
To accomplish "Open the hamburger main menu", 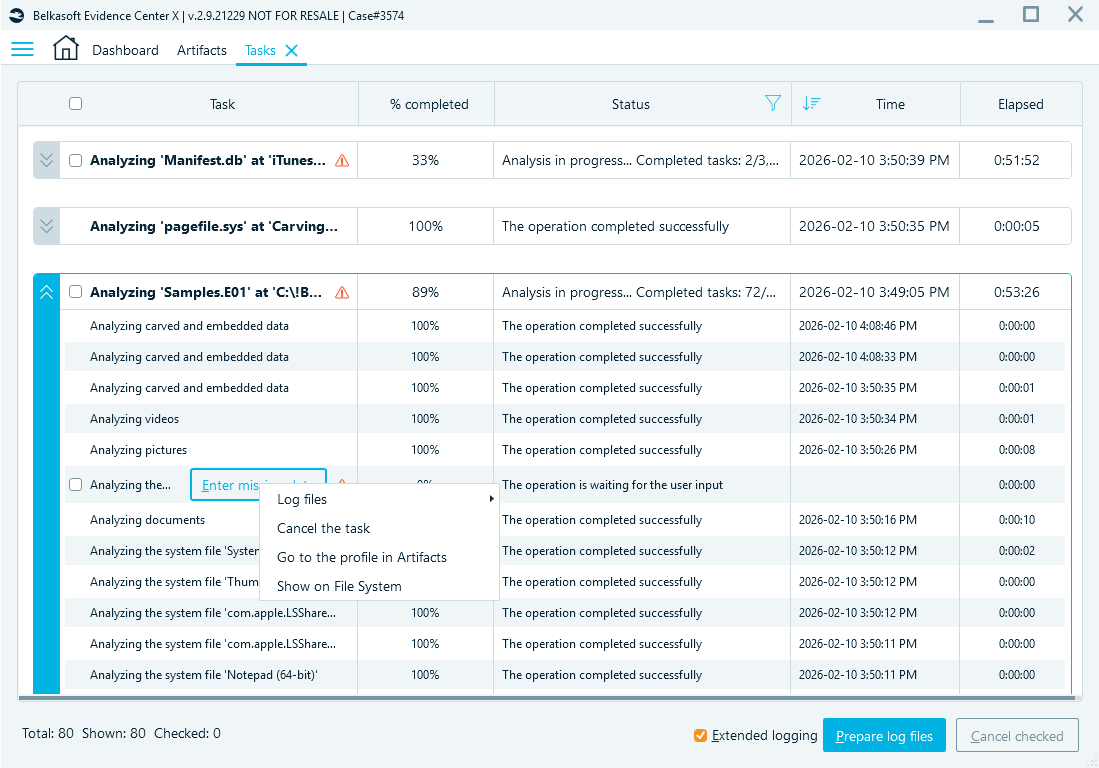I will tap(22, 48).
